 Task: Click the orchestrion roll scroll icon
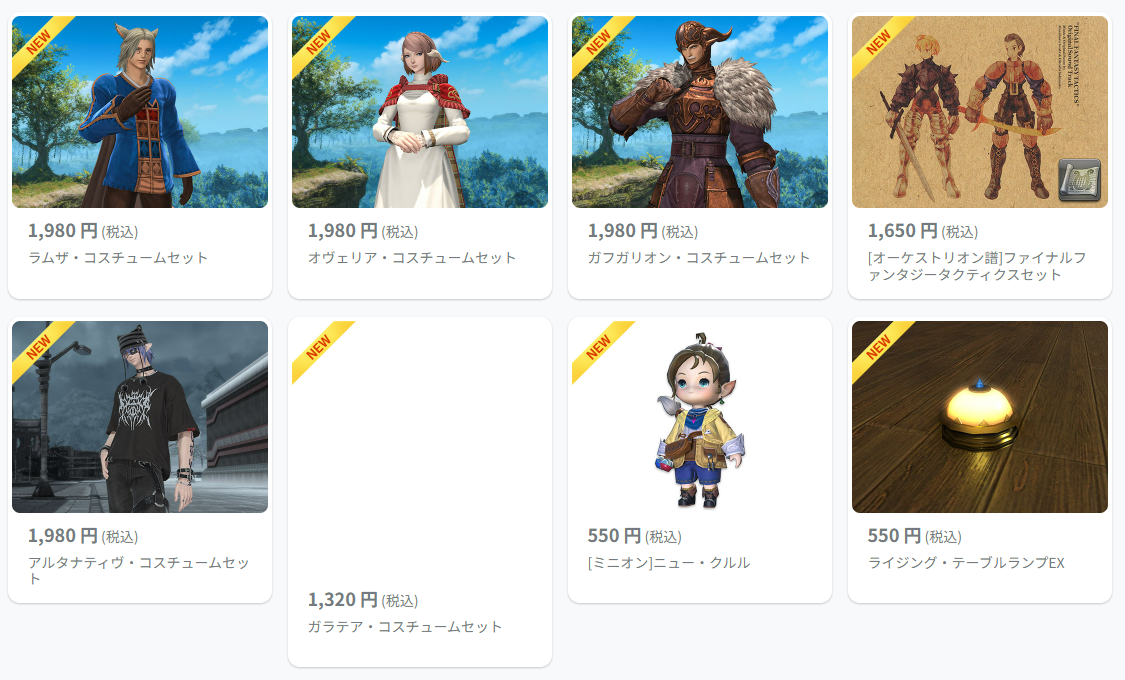tap(1079, 179)
